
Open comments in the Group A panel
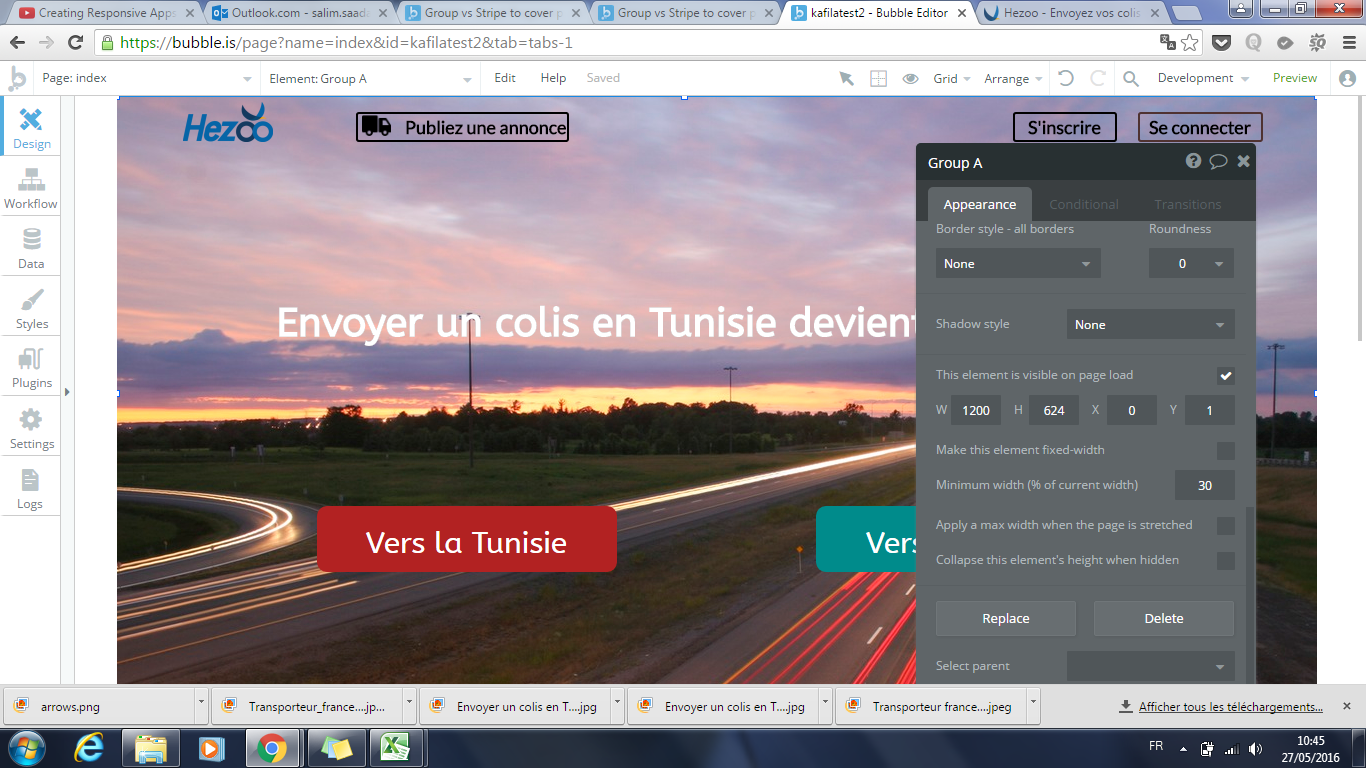coord(1218,161)
